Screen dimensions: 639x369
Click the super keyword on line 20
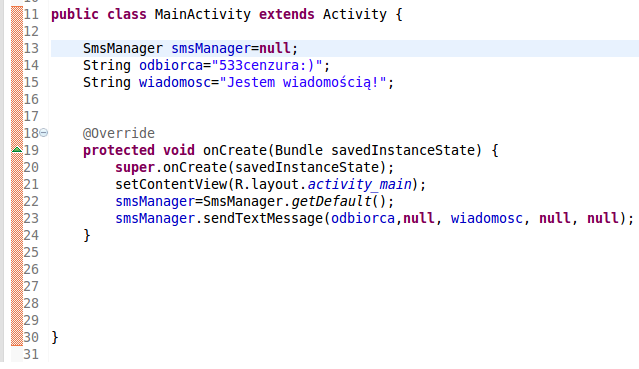pyautogui.click(x=135, y=168)
